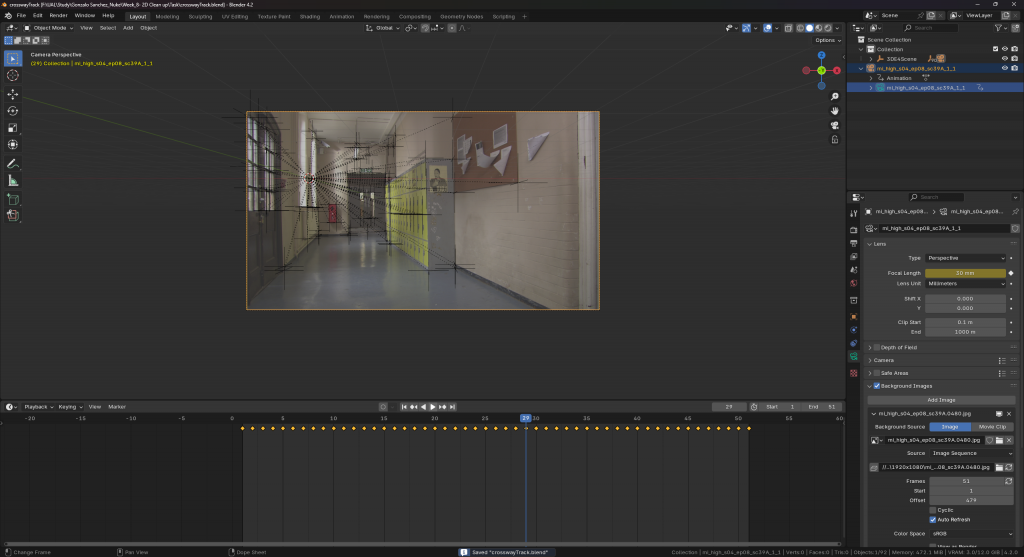
Task: Click the Offset 479 value field
Action: [x=971, y=500]
